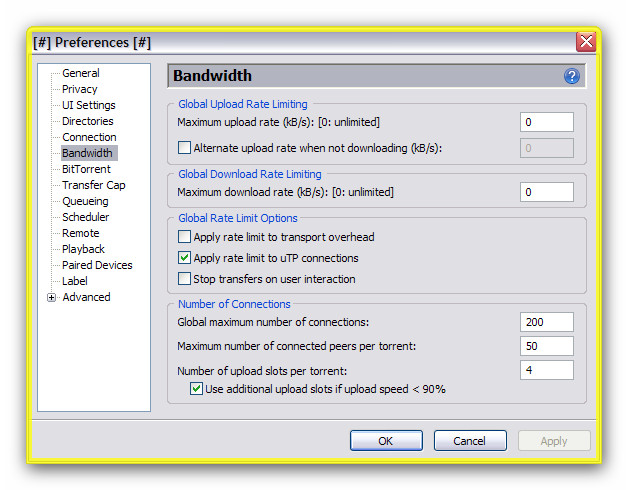Disable use additional upload slots option
The width and height of the screenshot is (628, 490).
197,389
